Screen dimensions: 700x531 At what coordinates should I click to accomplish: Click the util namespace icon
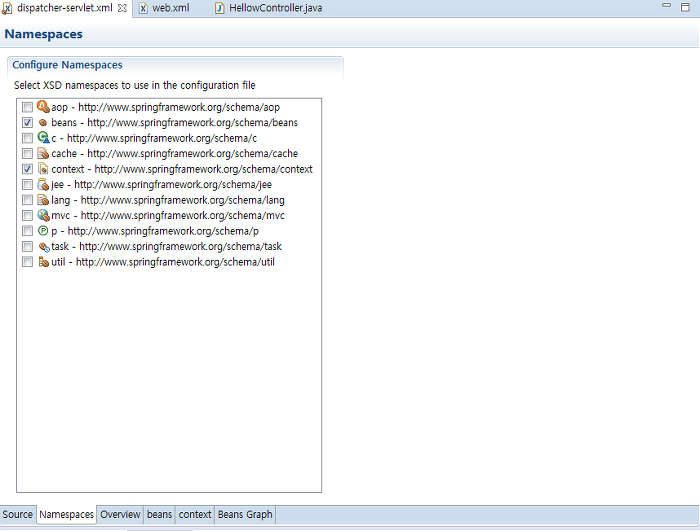pos(43,262)
